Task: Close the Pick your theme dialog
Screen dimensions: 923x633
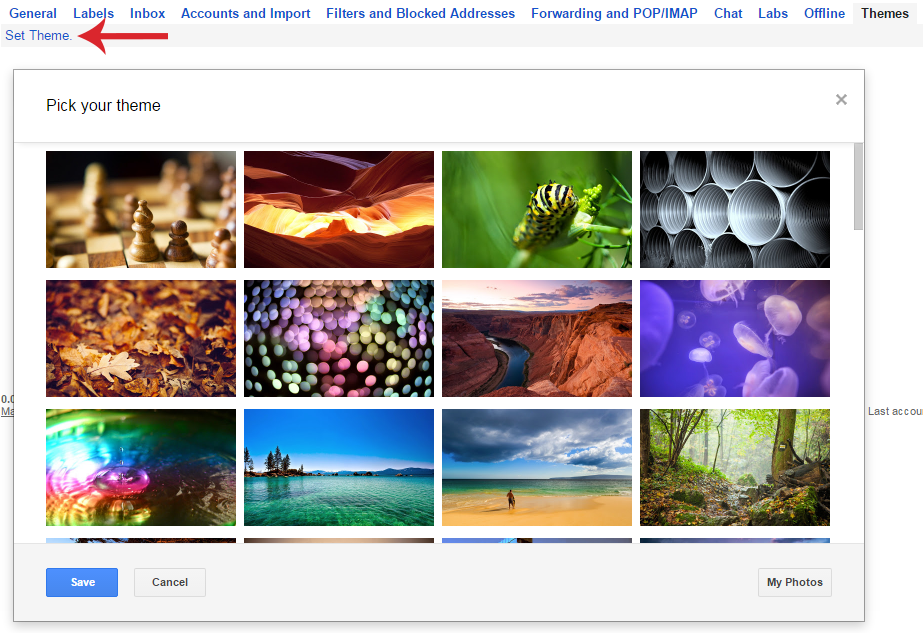Action: click(x=841, y=100)
